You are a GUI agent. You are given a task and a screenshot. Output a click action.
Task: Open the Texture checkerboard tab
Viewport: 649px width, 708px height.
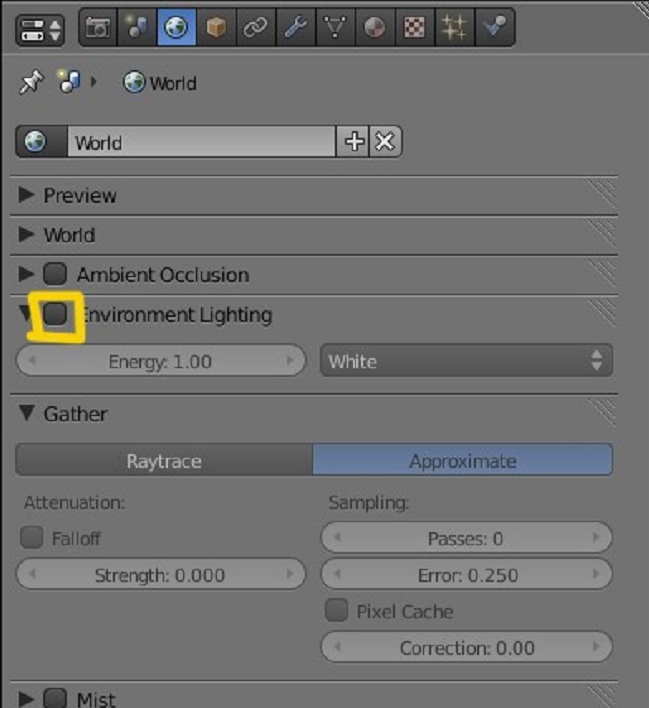tap(412, 28)
